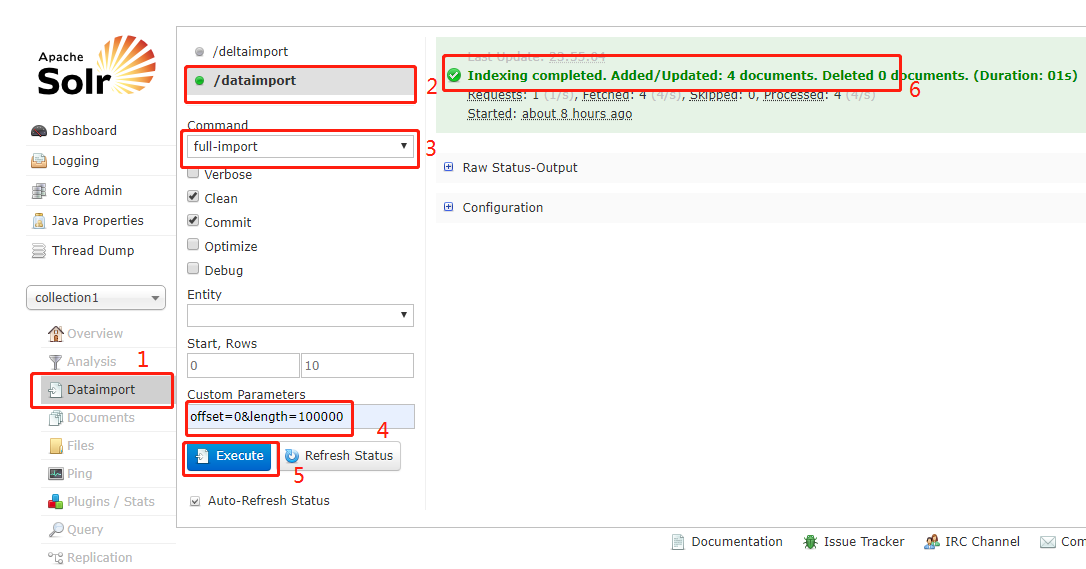Open the Replication section
Screen dimensions: 1086x569
[x=99, y=558]
